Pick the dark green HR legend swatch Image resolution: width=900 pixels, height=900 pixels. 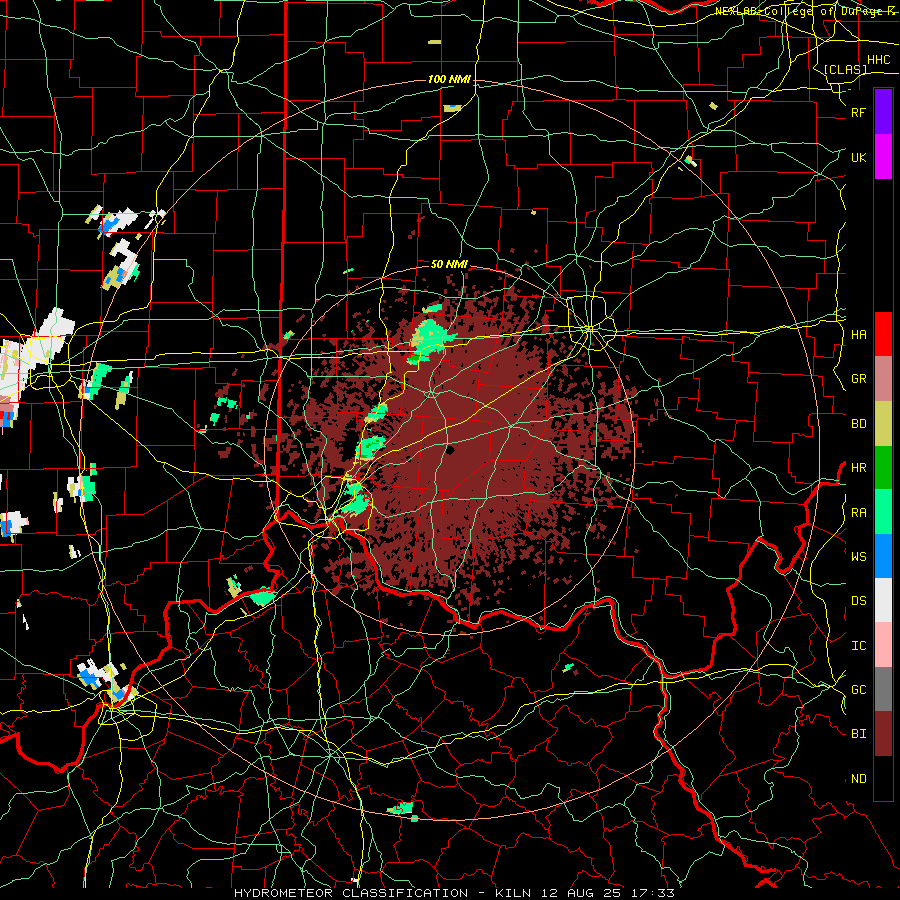pos(883,467)
